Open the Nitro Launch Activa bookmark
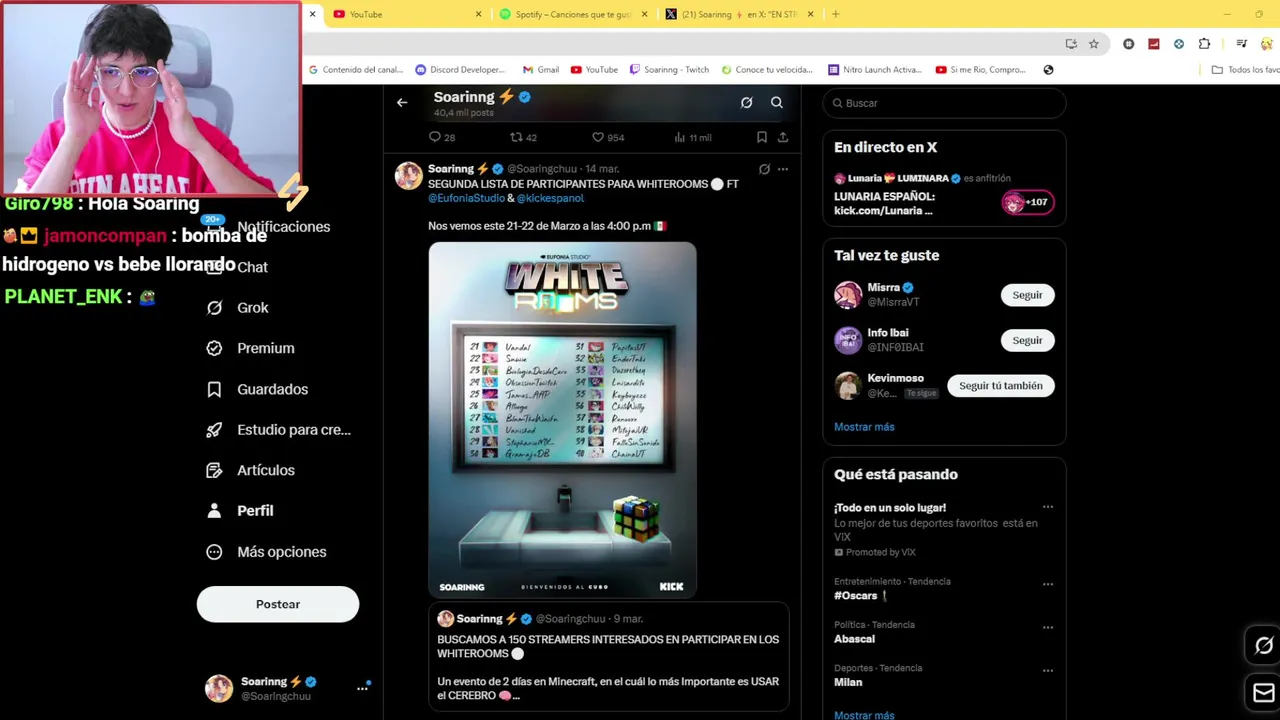The image size is (1280, 720). (x=875, y=70)
